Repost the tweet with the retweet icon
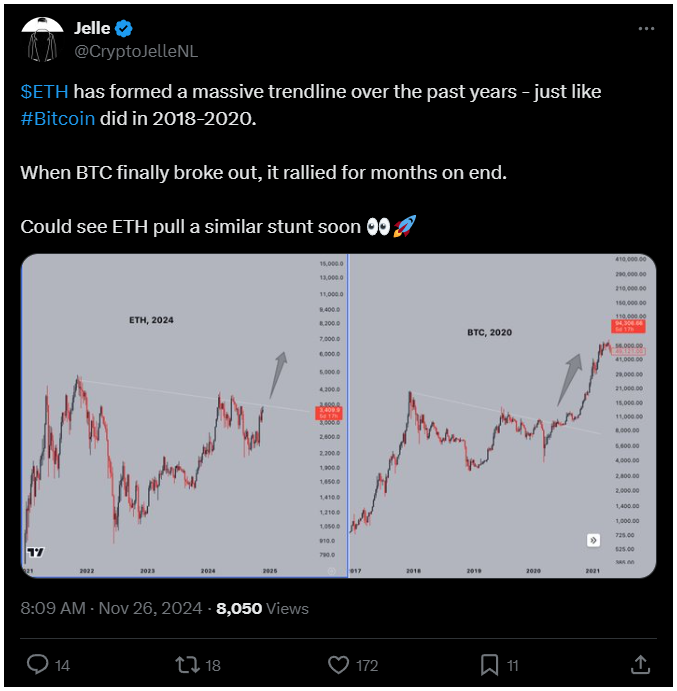The width and height of the screenshot is (677, 691). (189, 665)
